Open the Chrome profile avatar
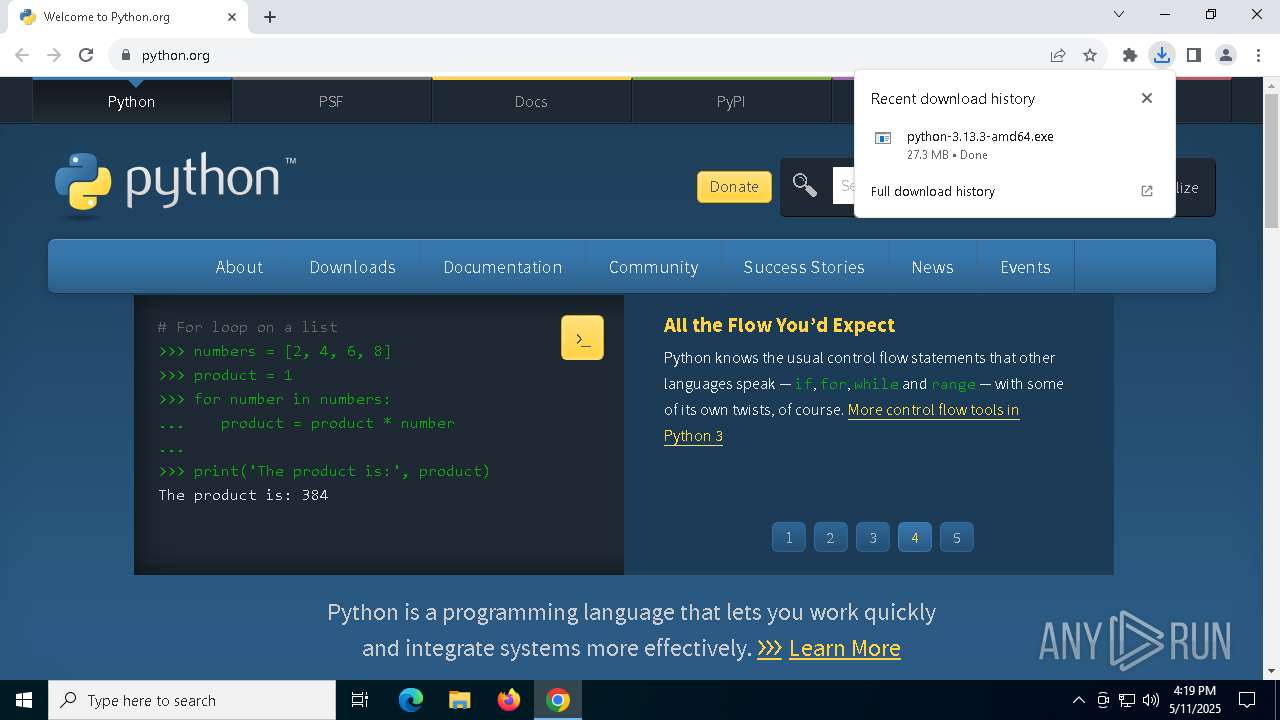Viewport: 1280px width, 720px height. [x=1226, y=55]
